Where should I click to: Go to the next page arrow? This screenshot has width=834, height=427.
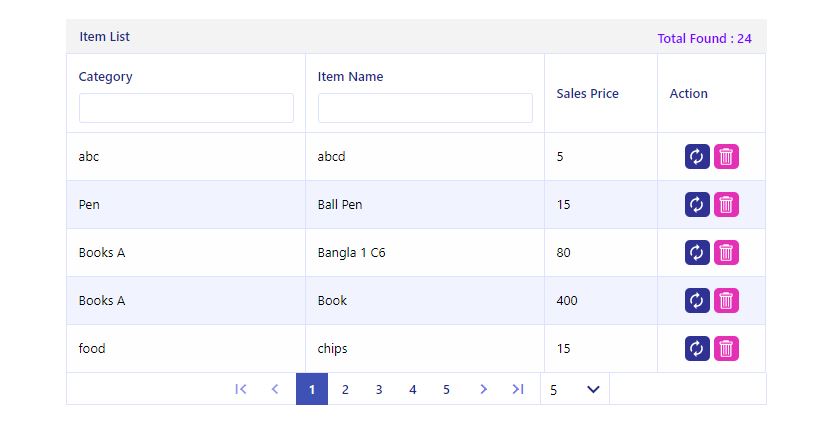(x=483, y=389)
